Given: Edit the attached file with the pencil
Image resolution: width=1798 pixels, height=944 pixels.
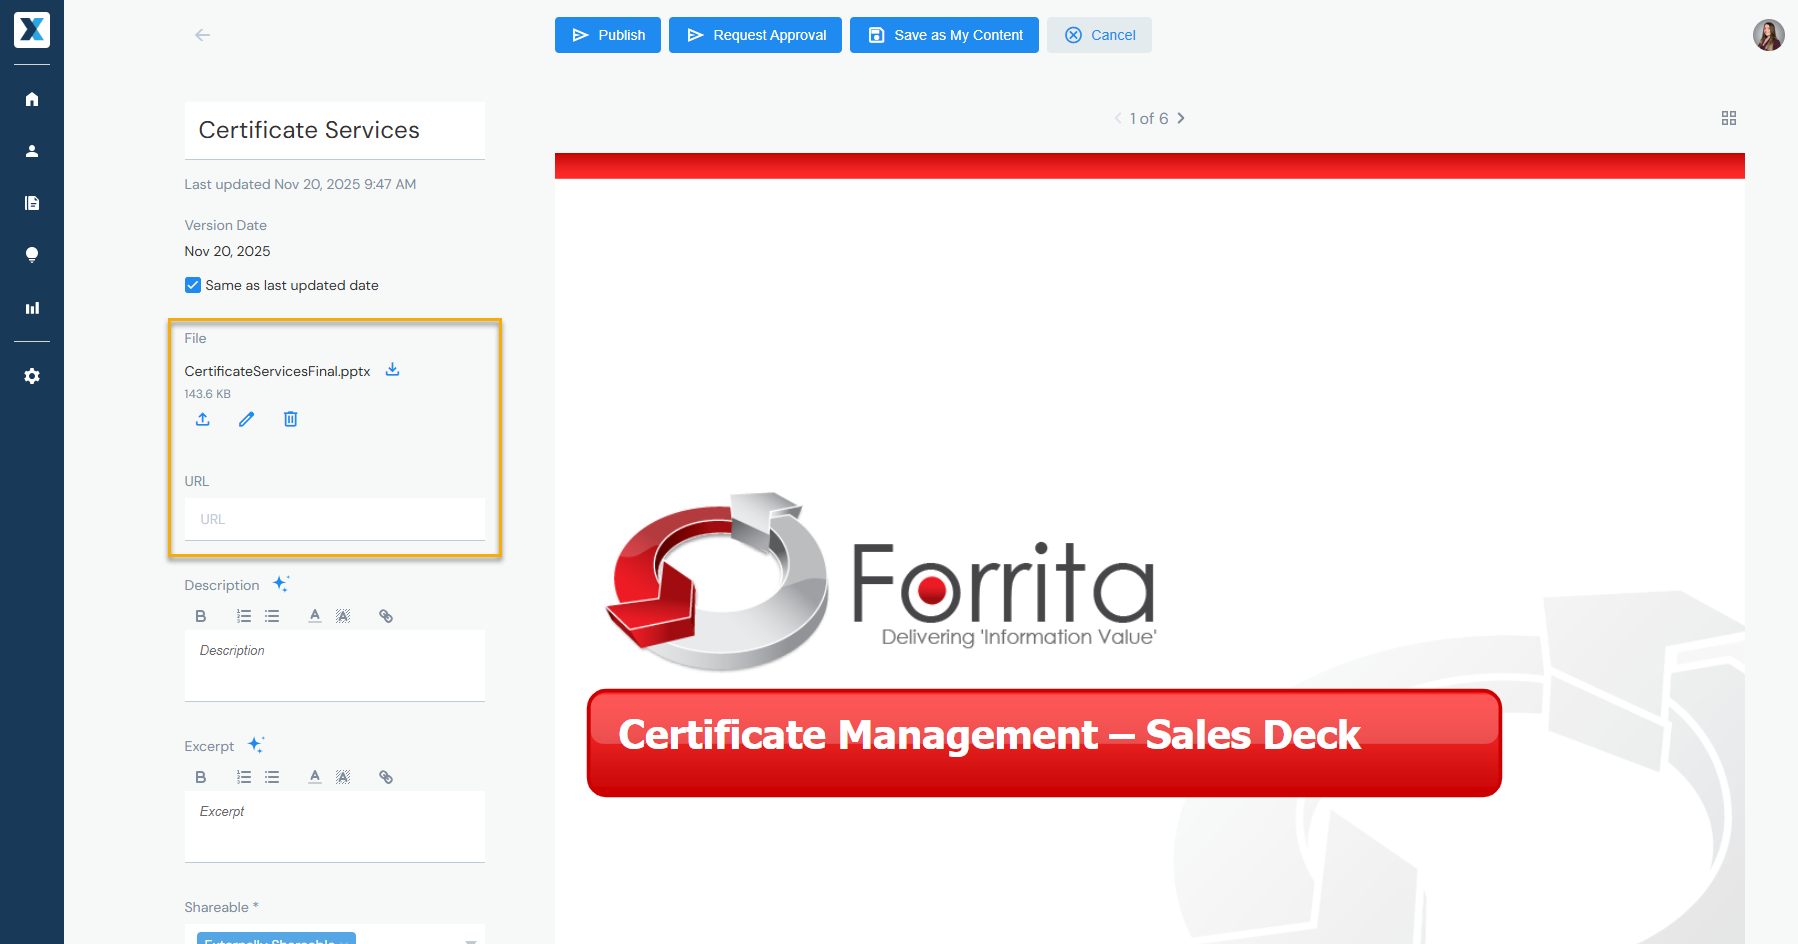Looking at the screenshot, I should pos(247,419).
